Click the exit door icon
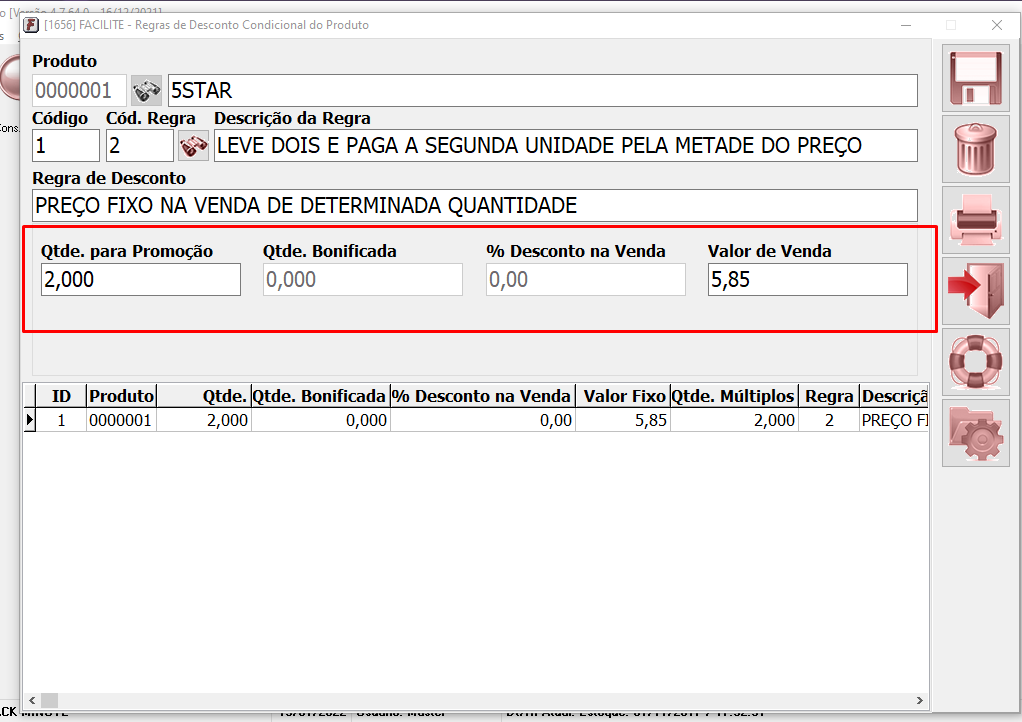The height and width of the screenshot is (722, 1022). (x=975, y=291)
